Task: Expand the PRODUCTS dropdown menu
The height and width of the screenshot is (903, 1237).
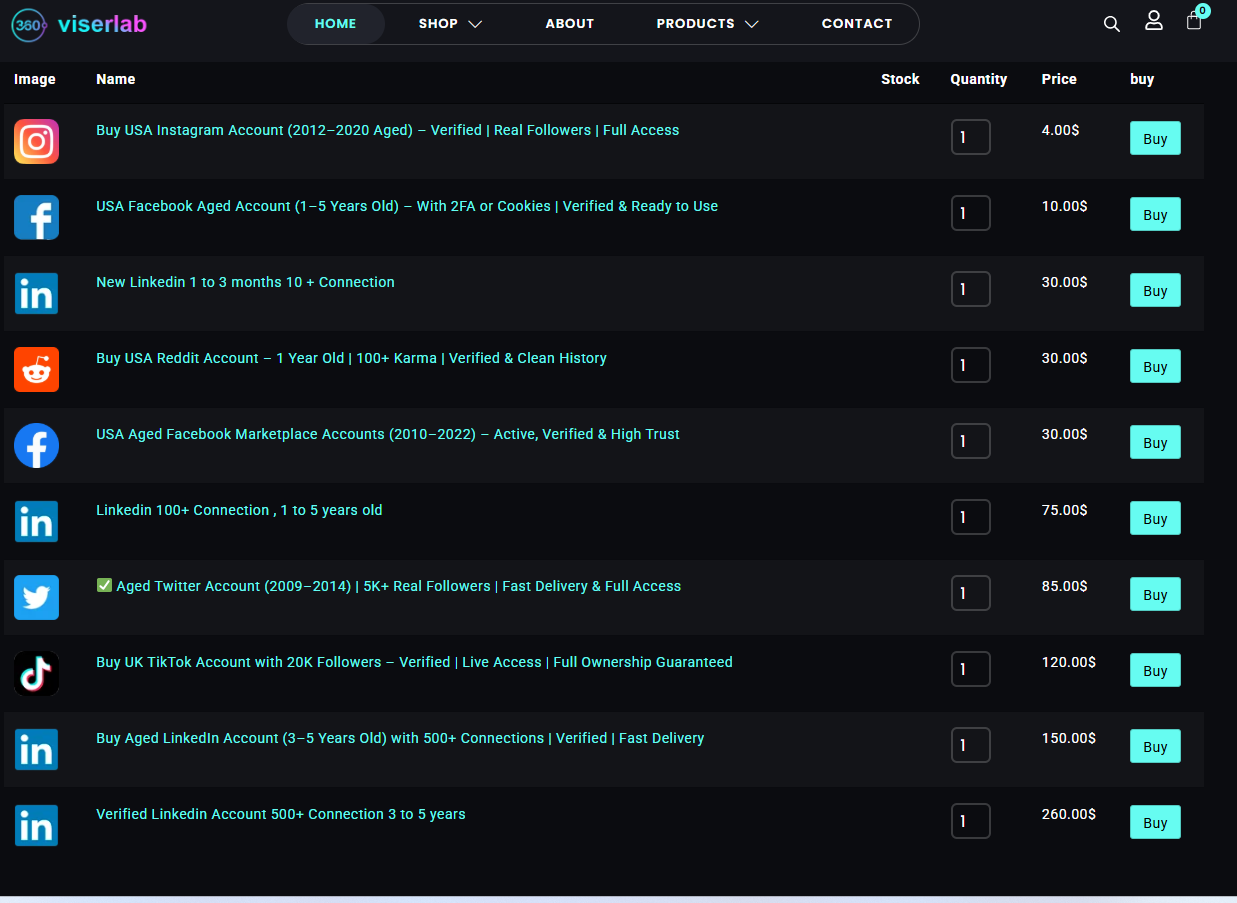Action: [707, 24]
